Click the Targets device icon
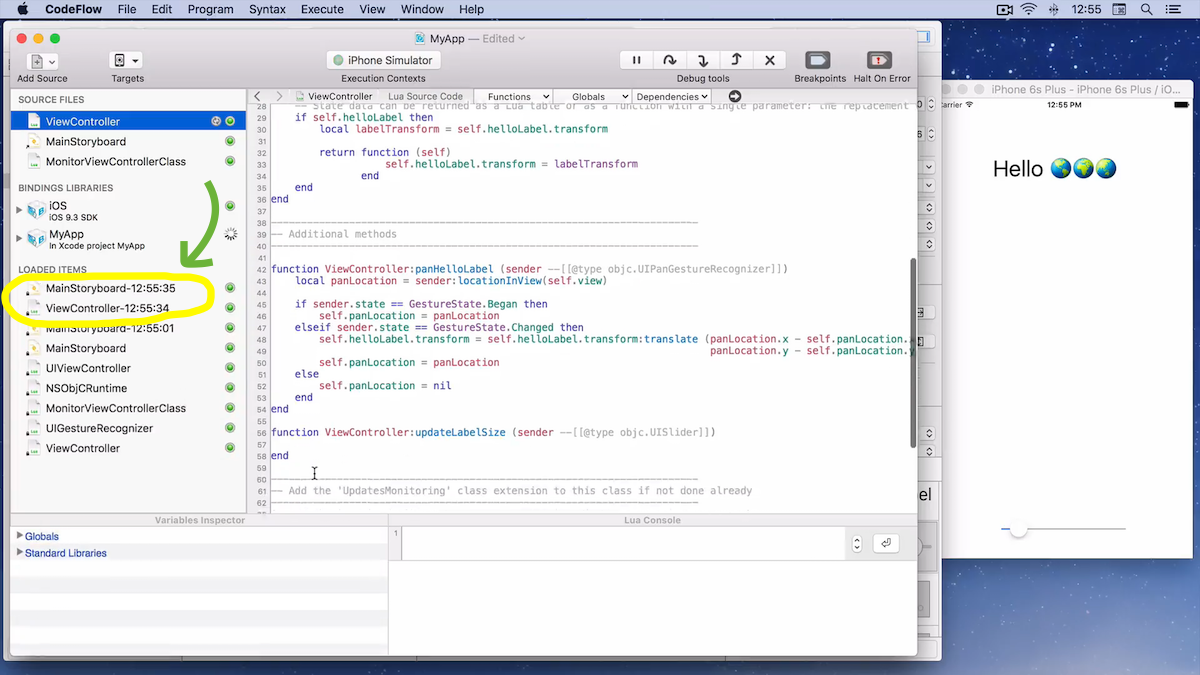 pos(120,61)
